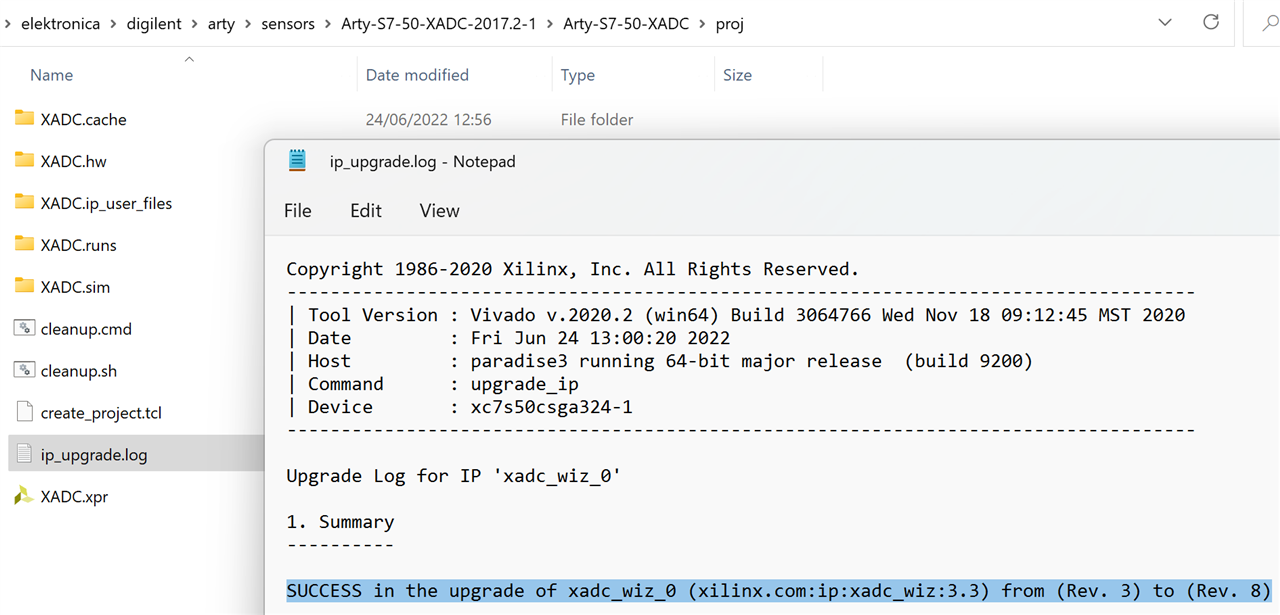The image size is (1280, 615).
Task: Open the address bar history dropdown
Action: [1165, 22]
